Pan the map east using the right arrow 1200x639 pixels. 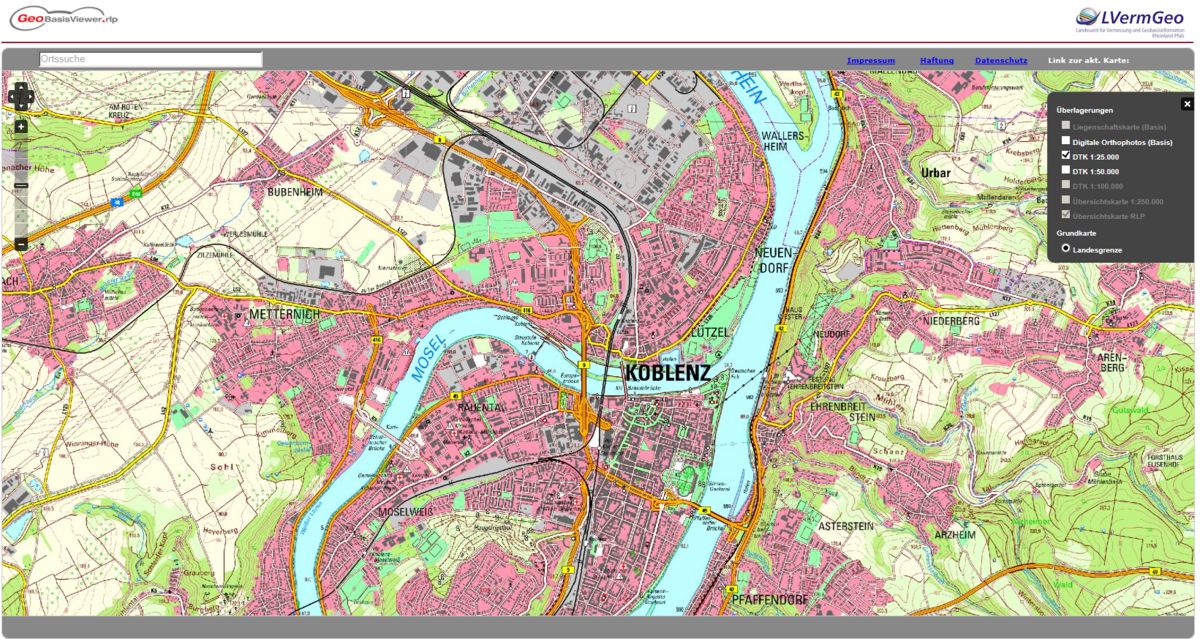tap(31, 96)
